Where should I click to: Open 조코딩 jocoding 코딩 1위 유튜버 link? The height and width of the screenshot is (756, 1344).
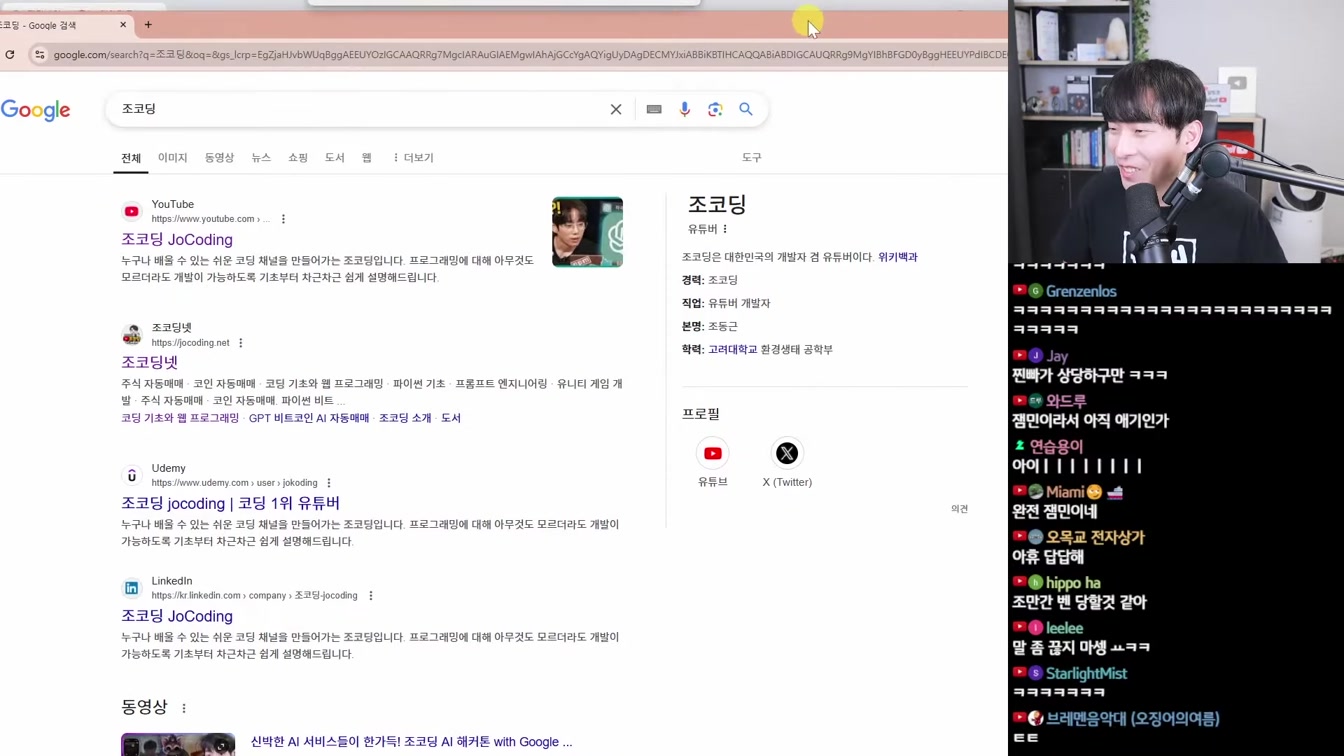(x=230, y=503)
